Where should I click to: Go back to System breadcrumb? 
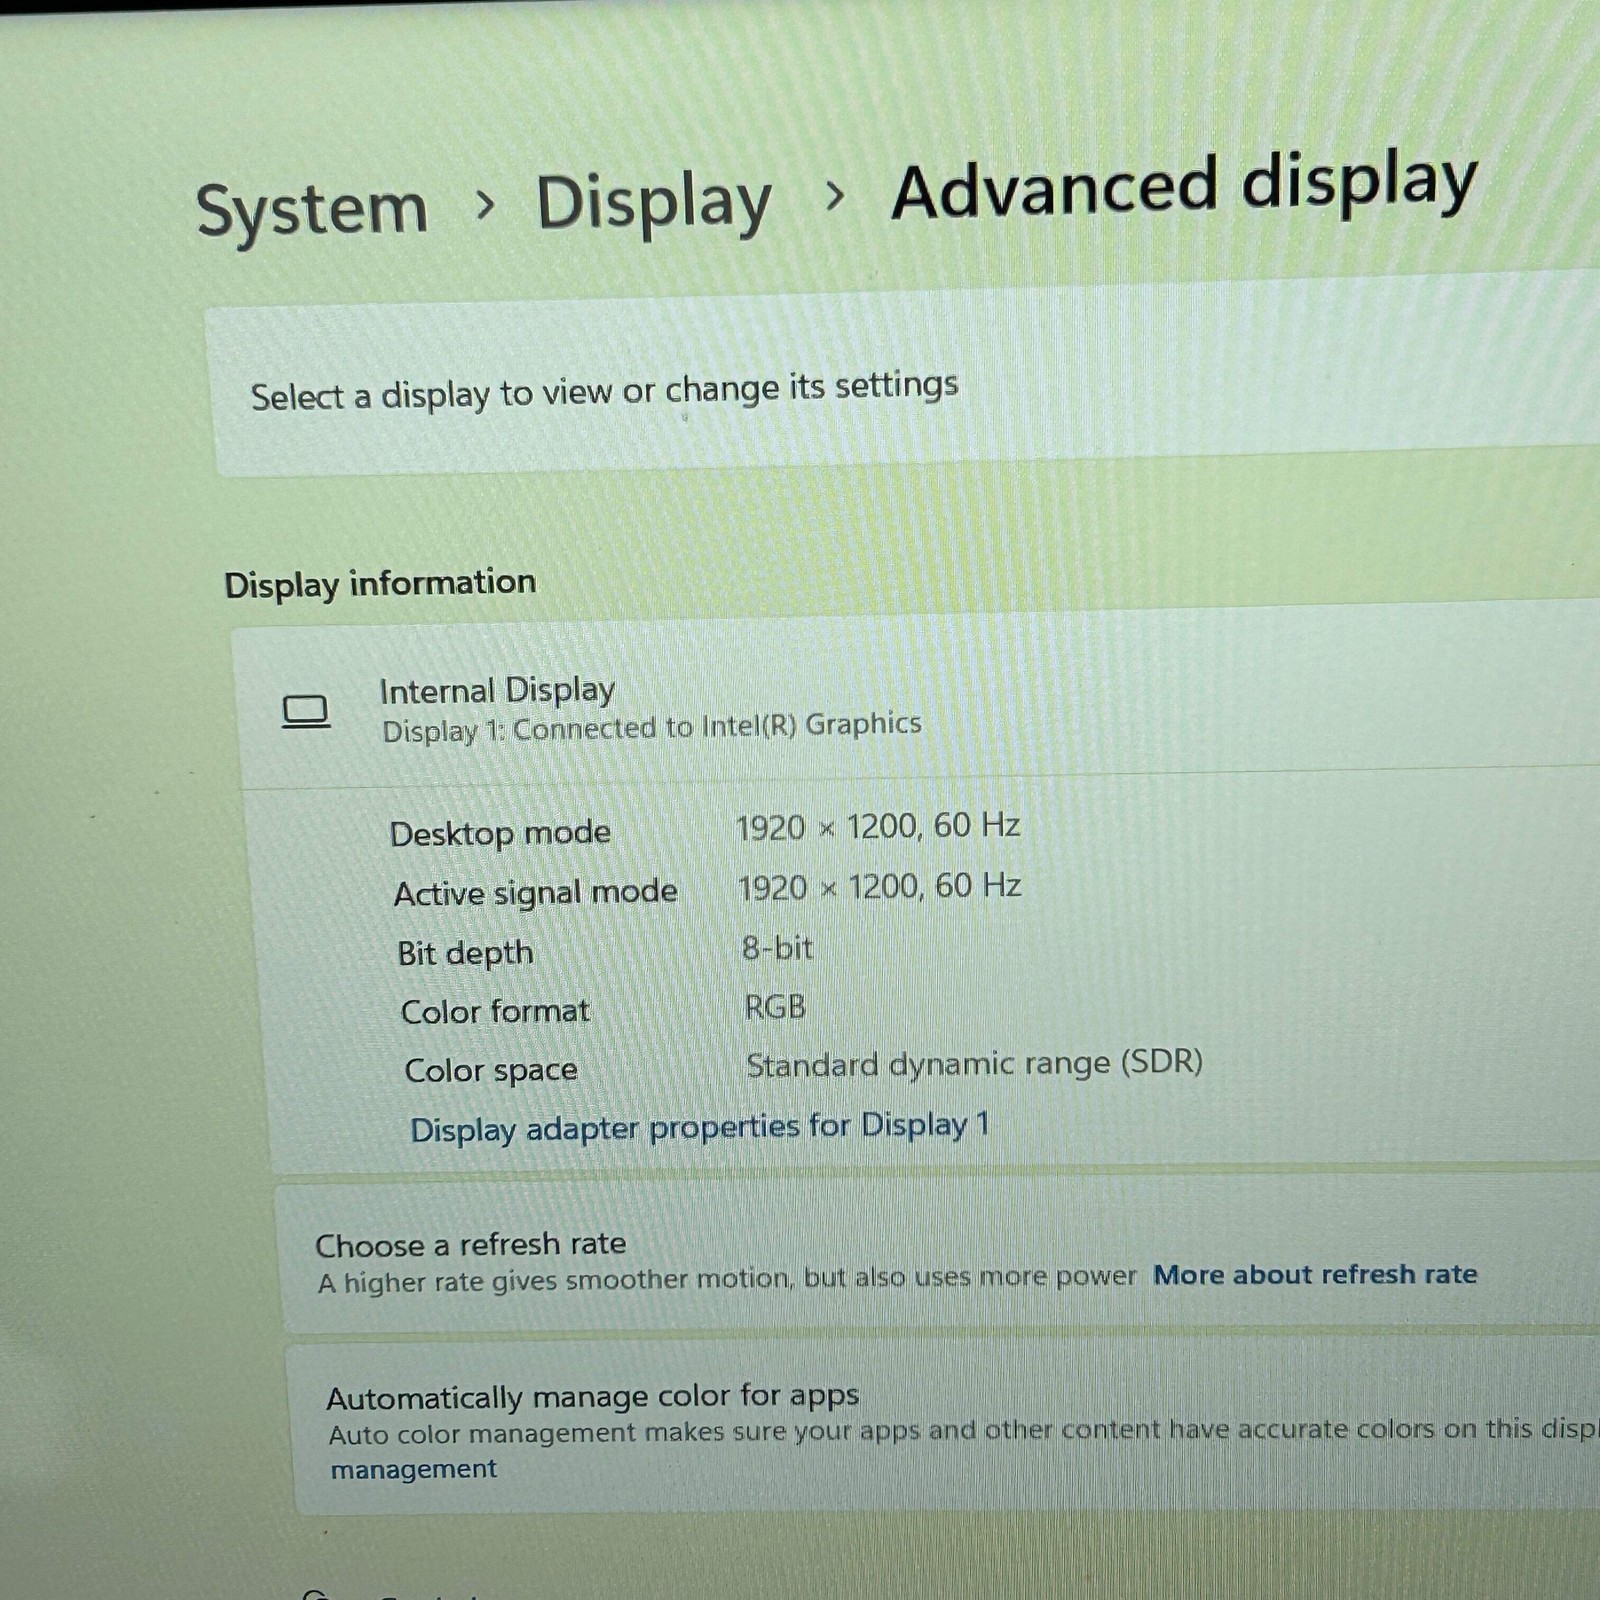(312, 209)
